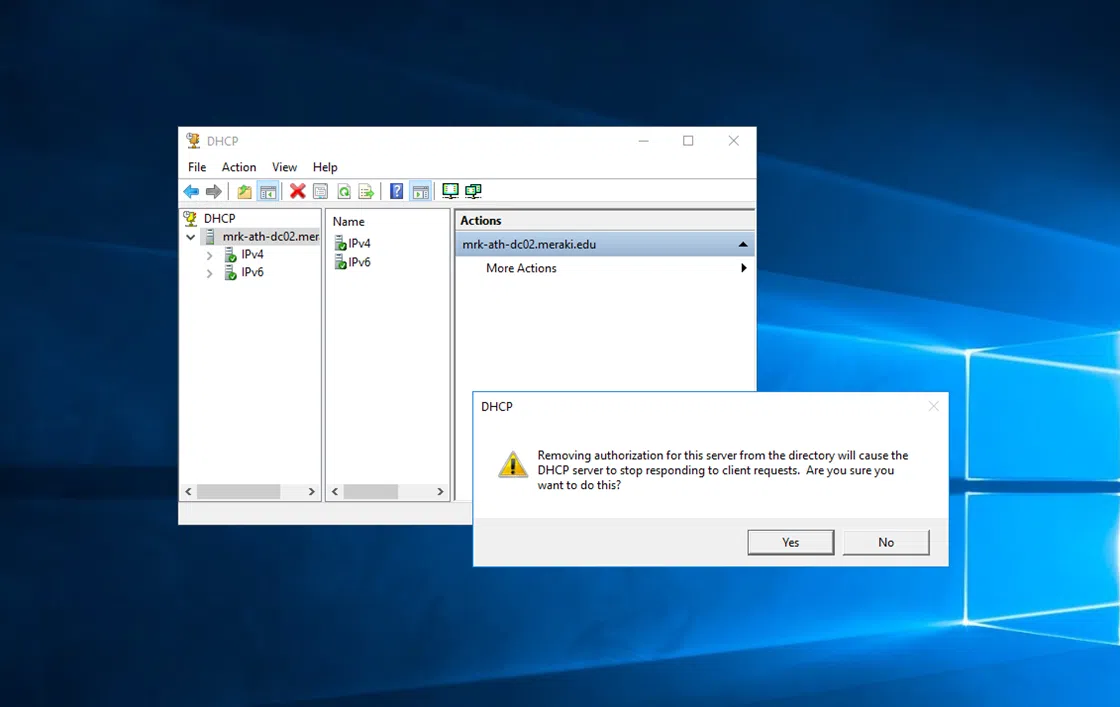This screenshot has height=707, width=1120.
Task: Toggle the console tree pane visibility icon
Action: click(x=268, y=191)
